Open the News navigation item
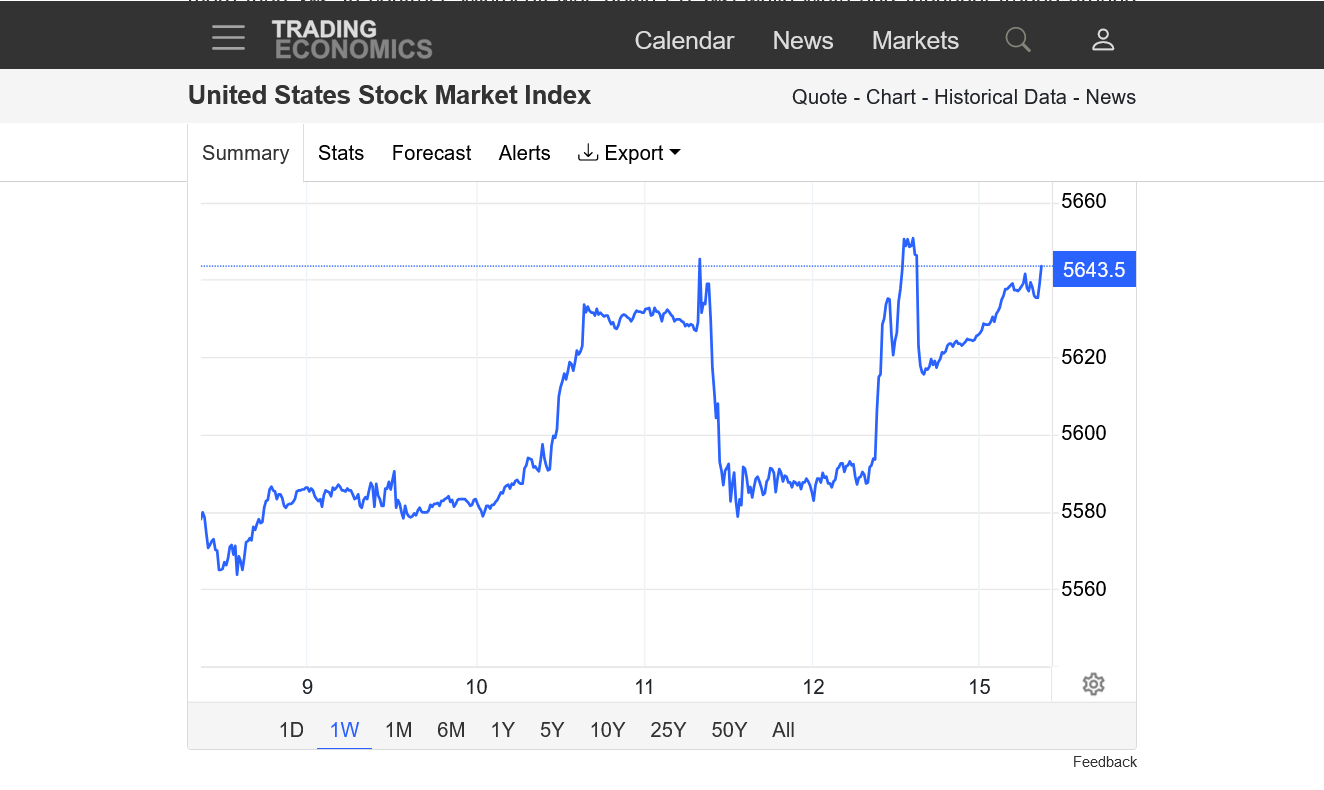 [x=803, y=40]
